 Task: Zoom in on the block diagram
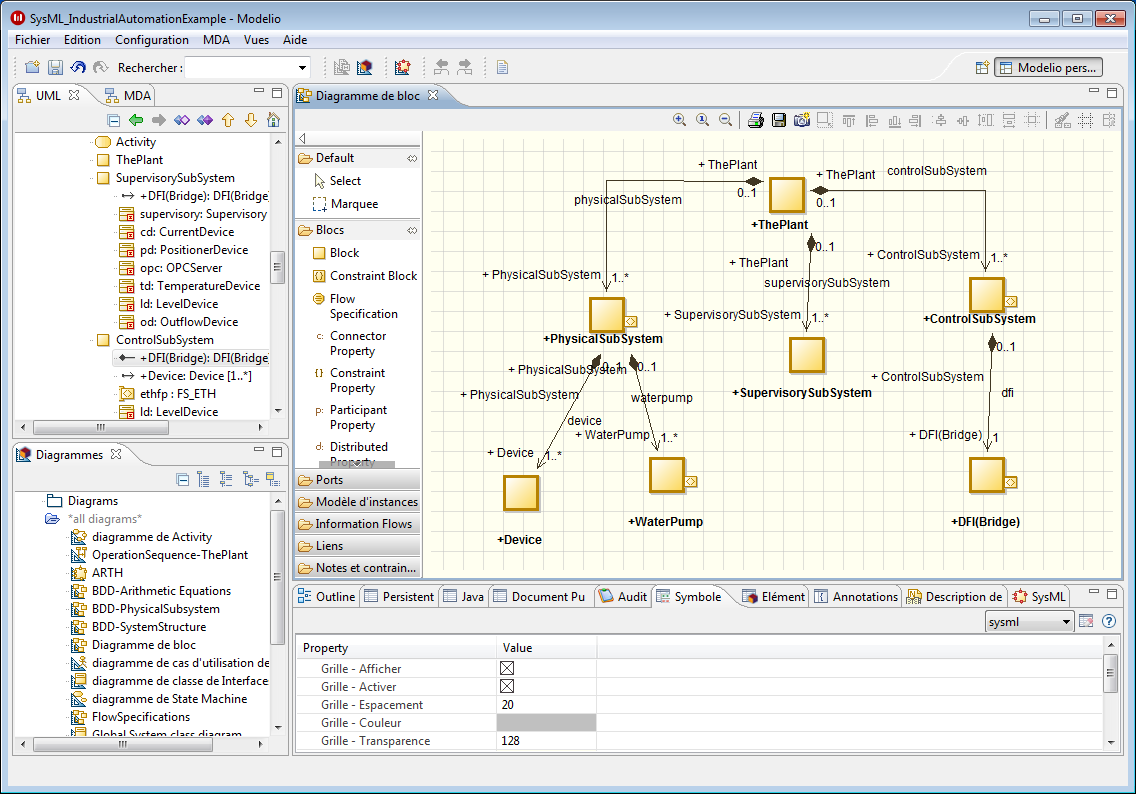(x=679, y=120)
